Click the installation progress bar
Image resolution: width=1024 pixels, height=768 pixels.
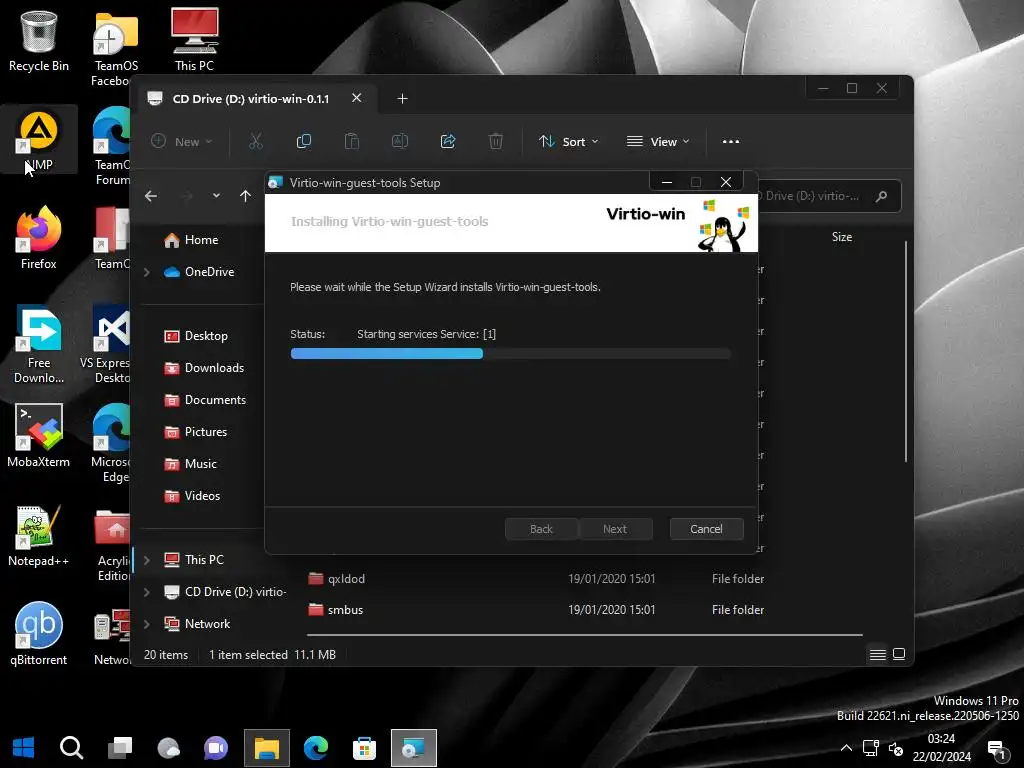(x=510, y=353)
